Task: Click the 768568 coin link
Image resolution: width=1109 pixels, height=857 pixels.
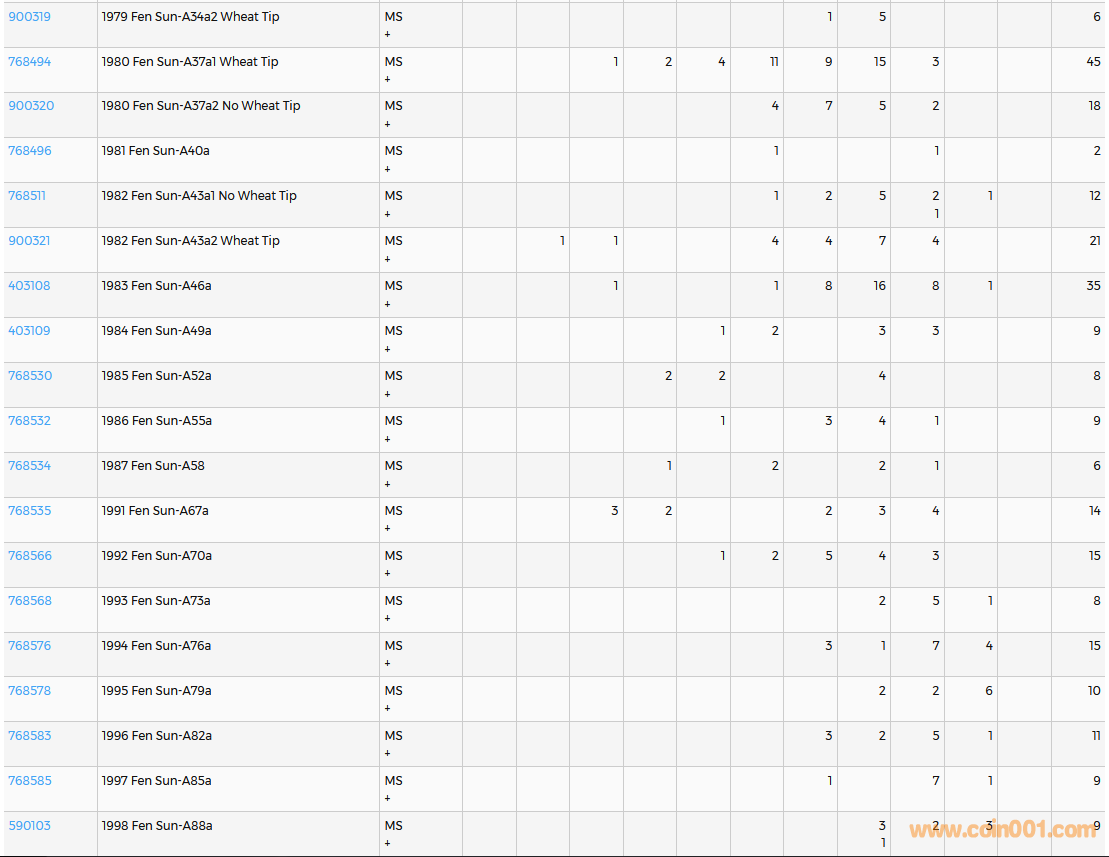Action: point(29,601)
